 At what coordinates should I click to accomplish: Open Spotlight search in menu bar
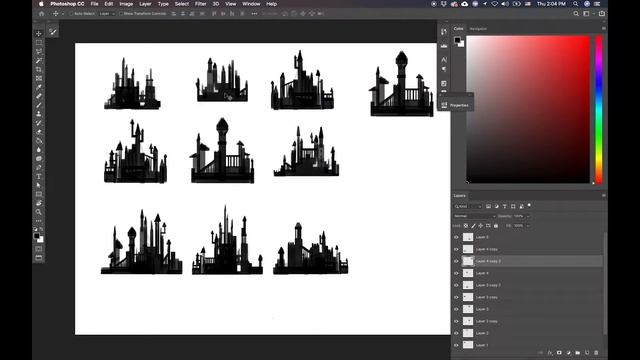click(576, 4)
